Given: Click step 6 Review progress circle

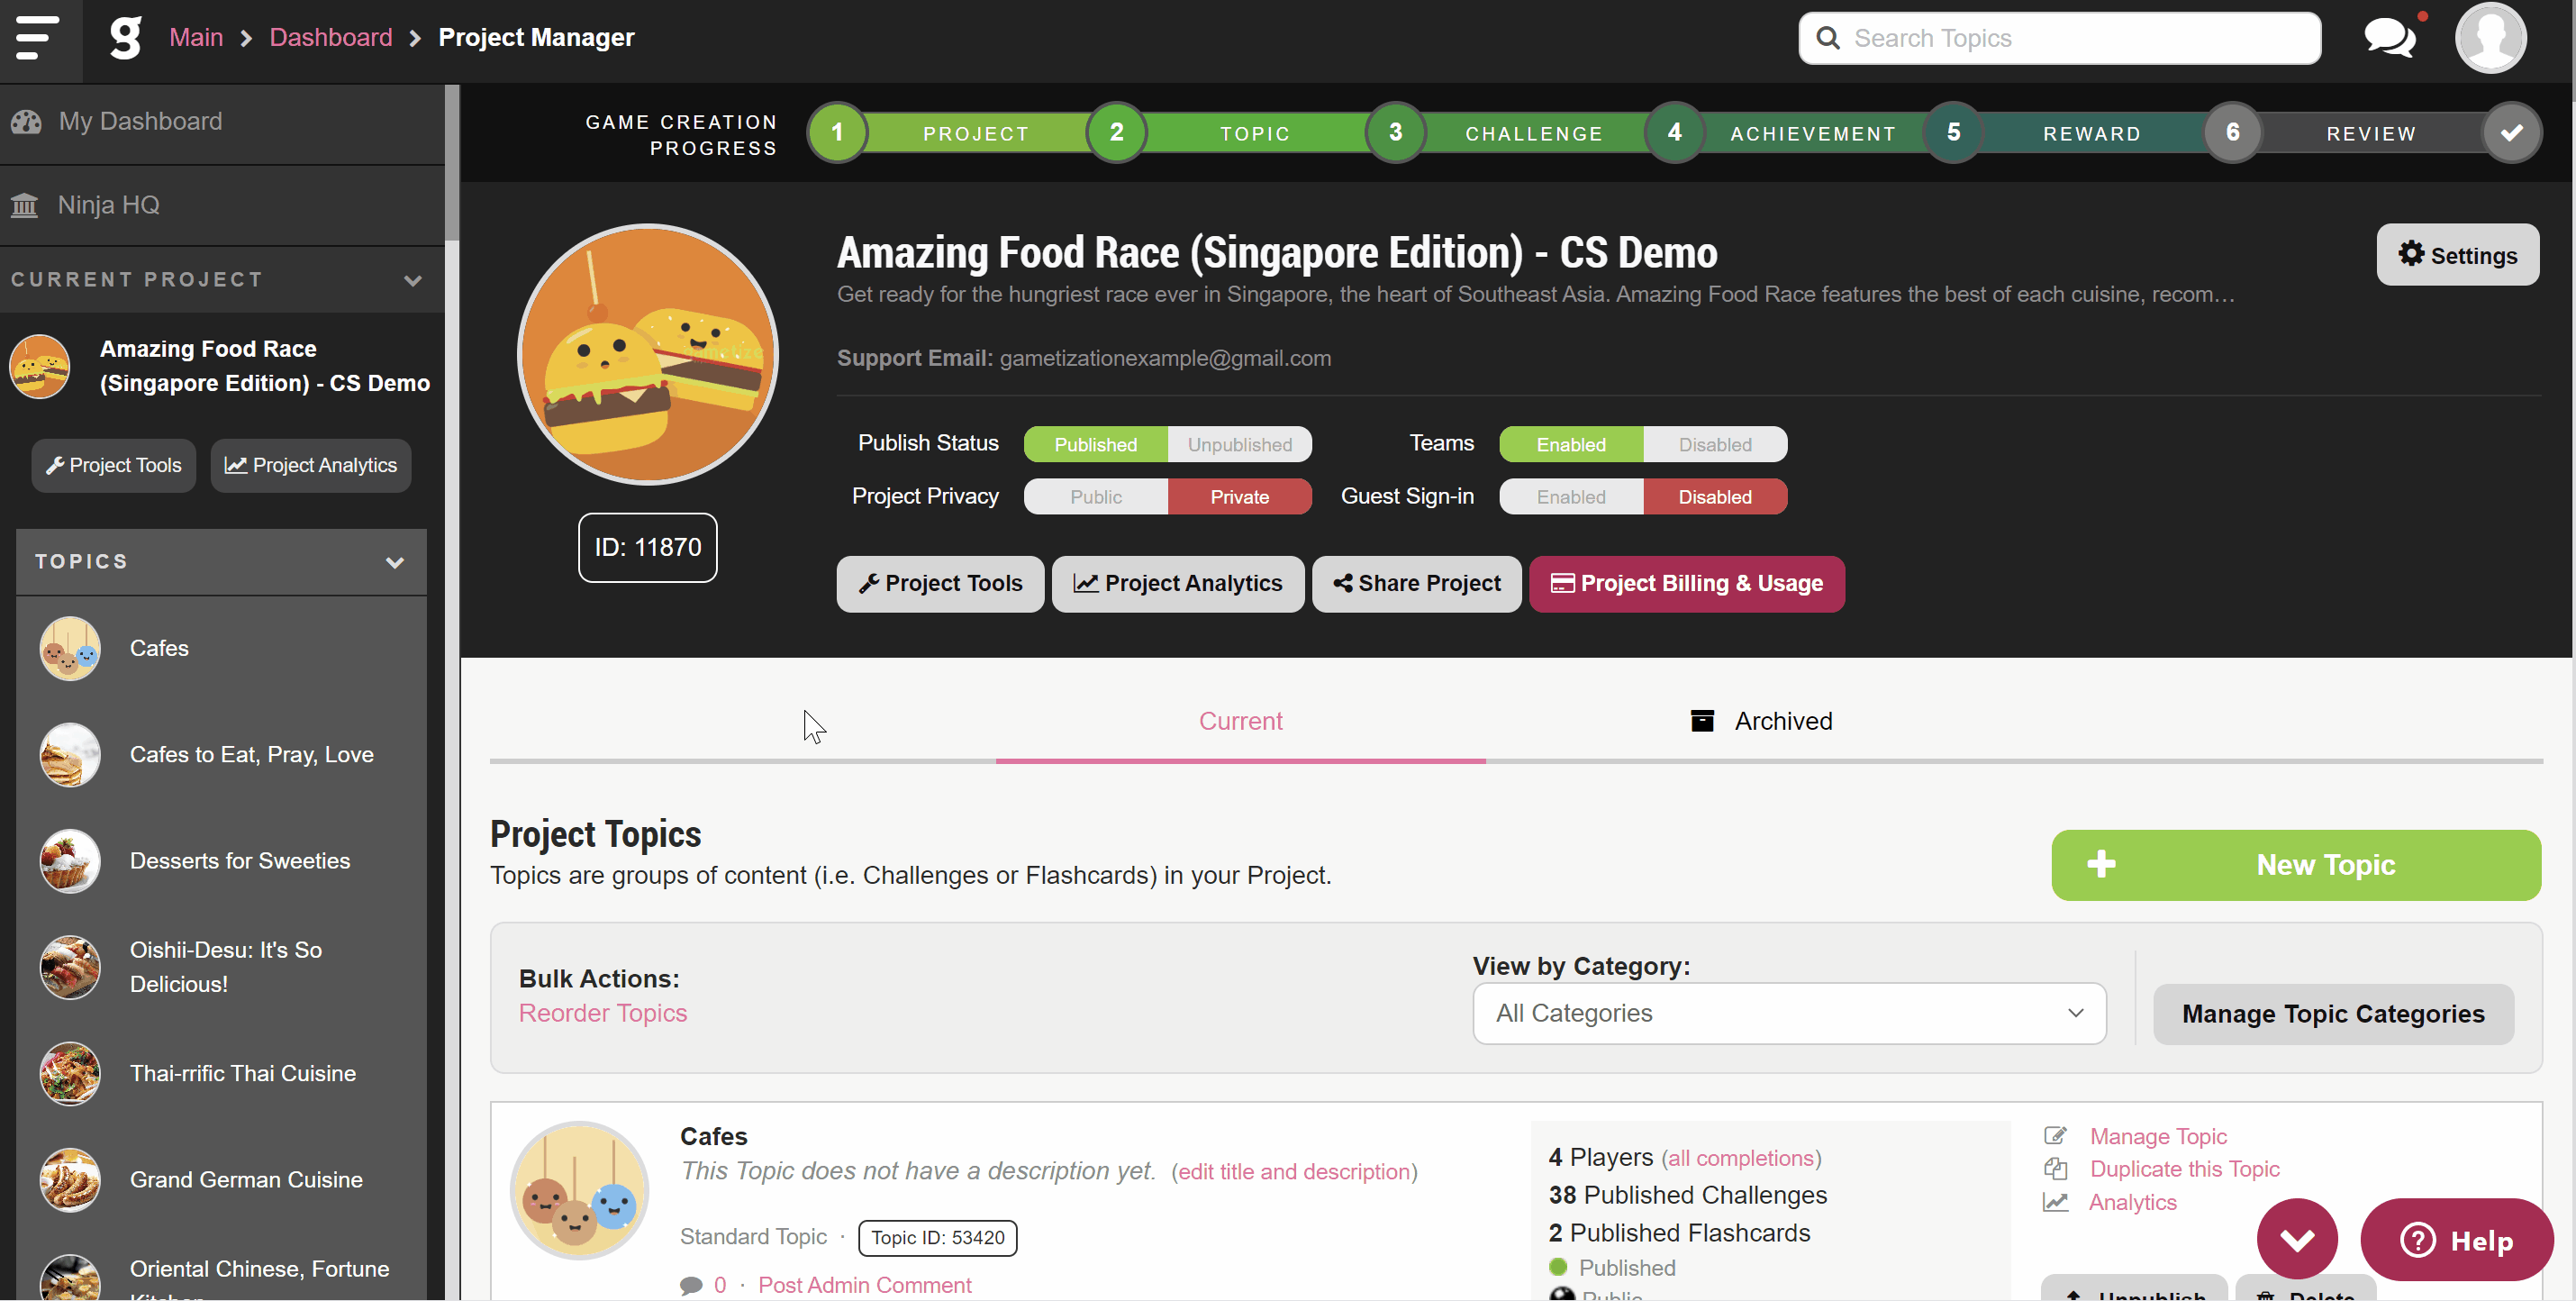Looking at the screenshot, I should pyautogui.click(x=2232, y=132).
